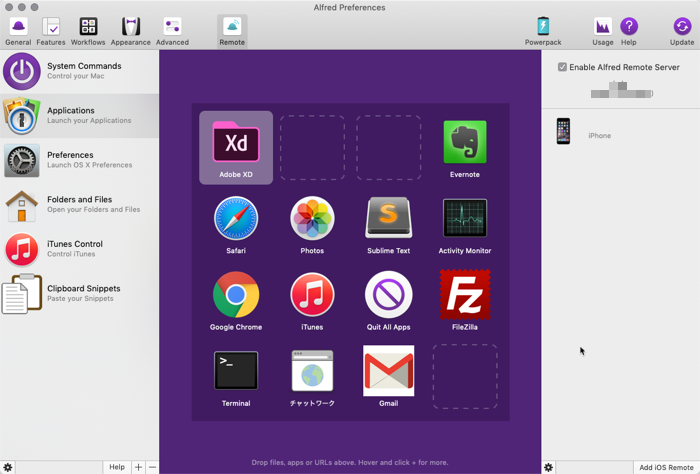
Task: Select the iPhone remote device
Action: coord(621,131)
